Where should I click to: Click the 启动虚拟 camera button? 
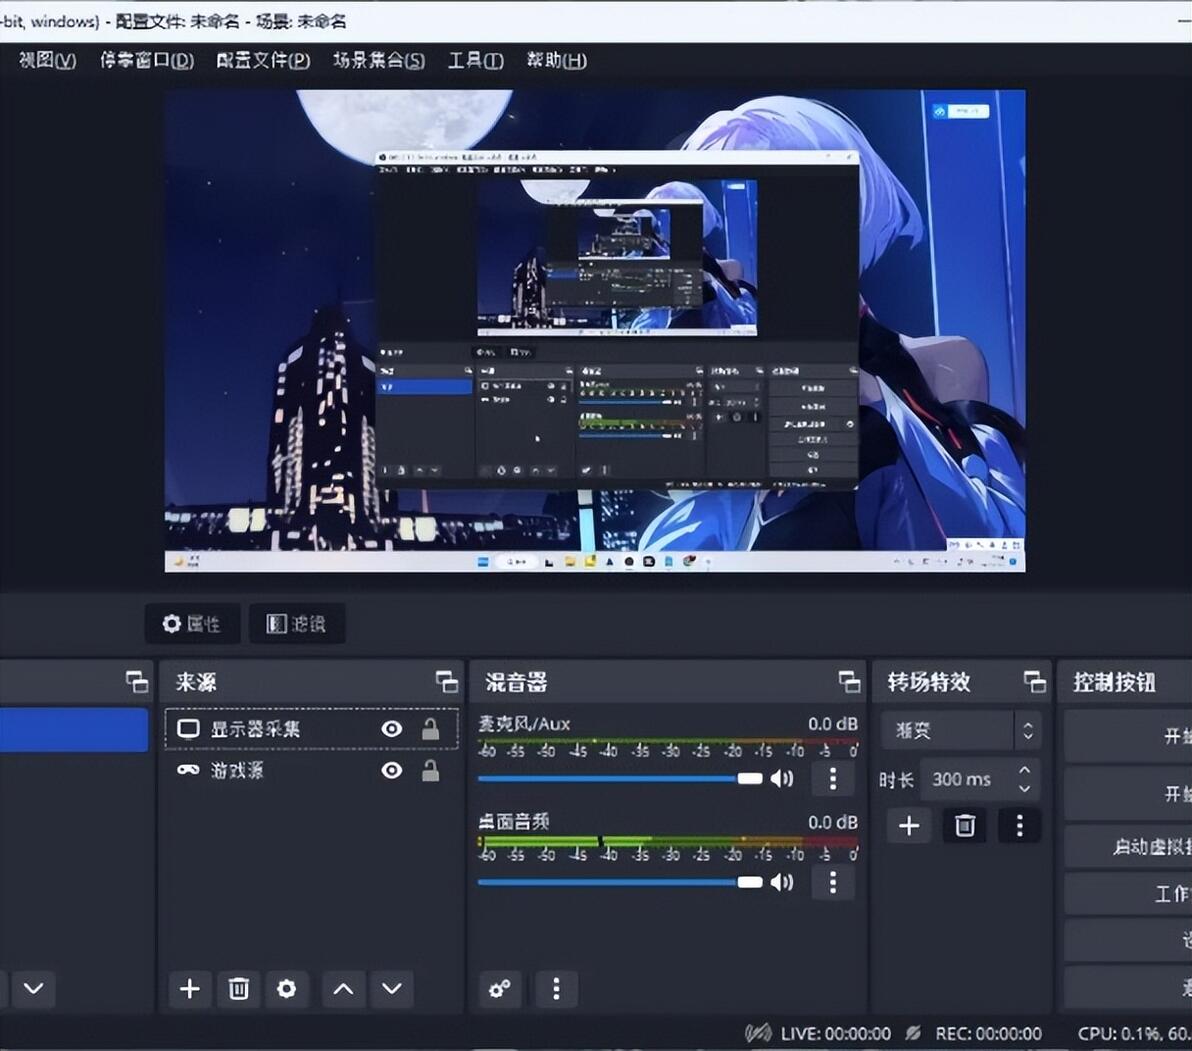pyautogui.click(x=1128, y=847)
